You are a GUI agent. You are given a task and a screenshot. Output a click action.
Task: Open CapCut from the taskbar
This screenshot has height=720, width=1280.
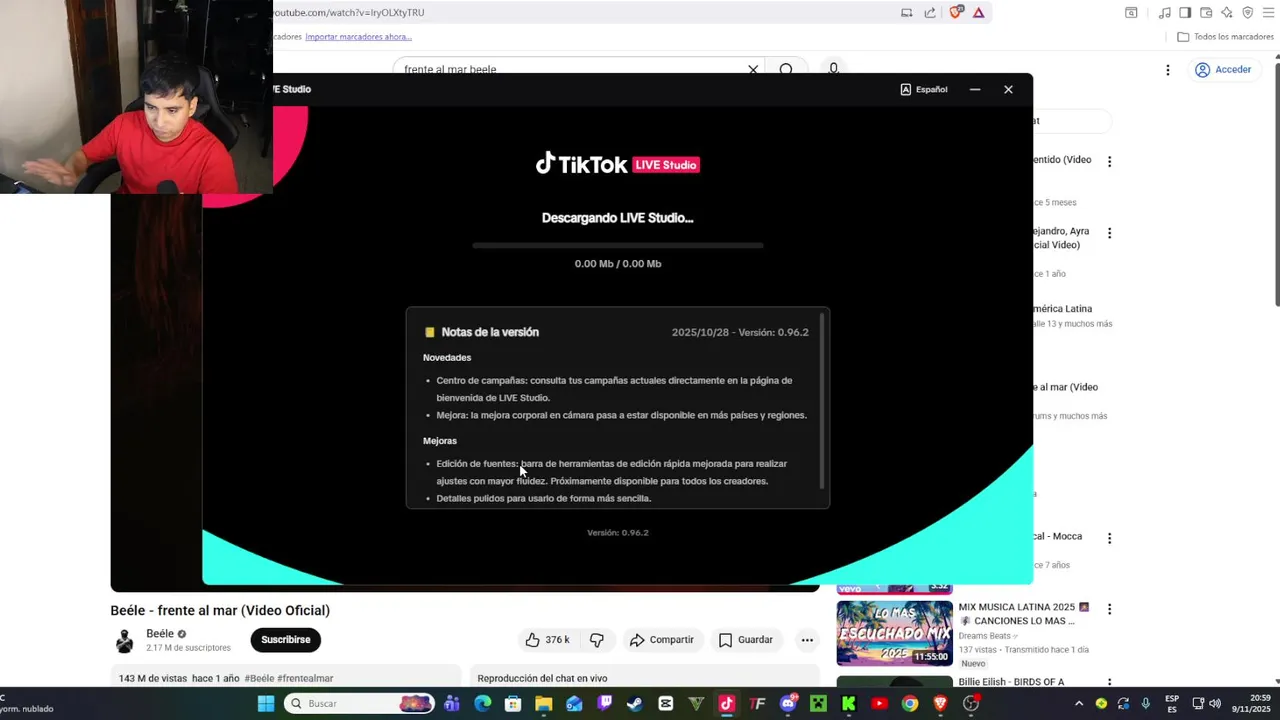coord(666,704)
